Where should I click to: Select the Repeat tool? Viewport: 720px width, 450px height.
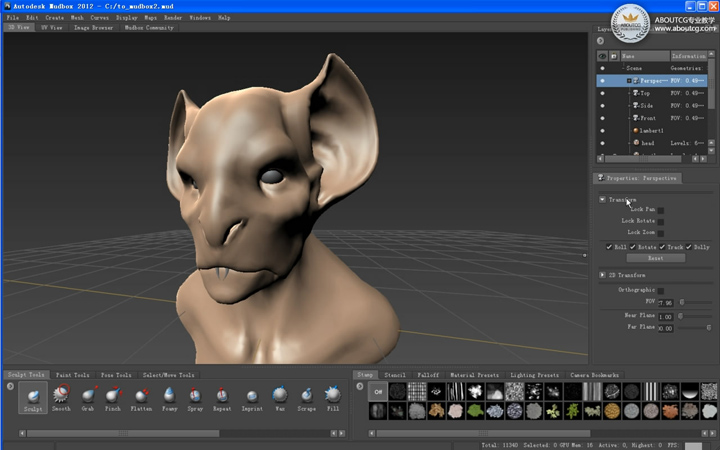pos(222,398)
